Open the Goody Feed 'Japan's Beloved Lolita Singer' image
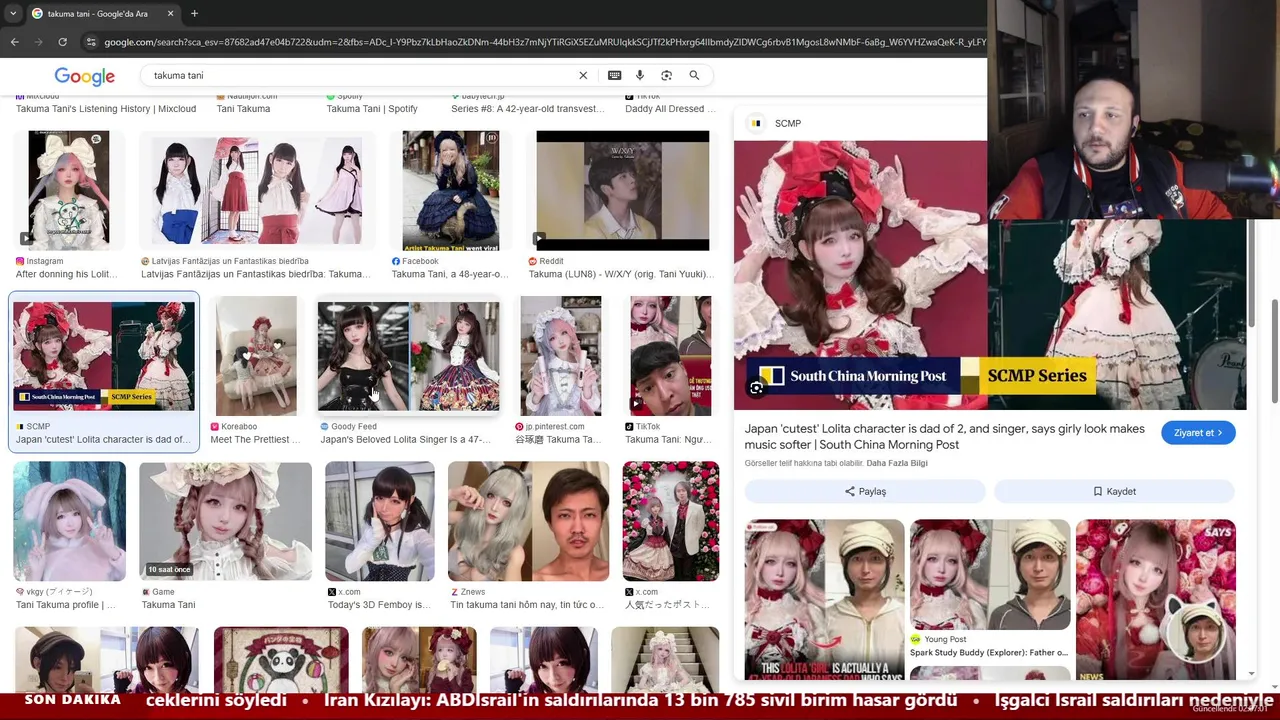Viewport: 1280px width, 720px height. (408, 356)
